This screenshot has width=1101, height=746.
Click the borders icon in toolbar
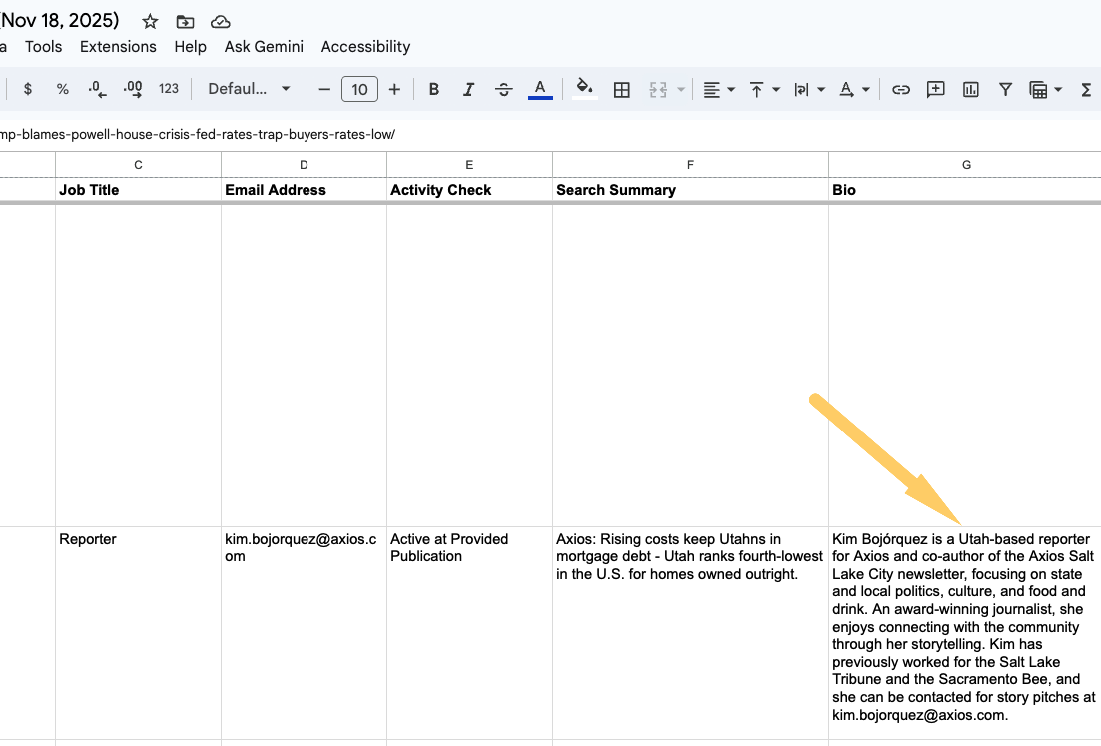621,90
